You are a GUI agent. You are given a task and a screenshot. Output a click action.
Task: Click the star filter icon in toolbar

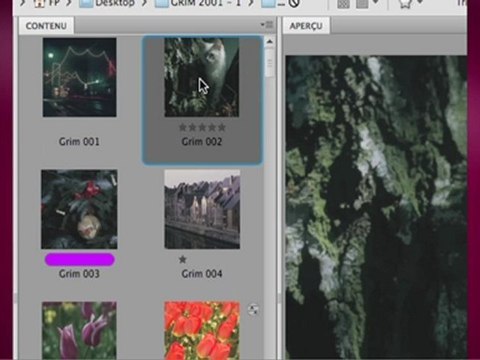click(405, 3)
